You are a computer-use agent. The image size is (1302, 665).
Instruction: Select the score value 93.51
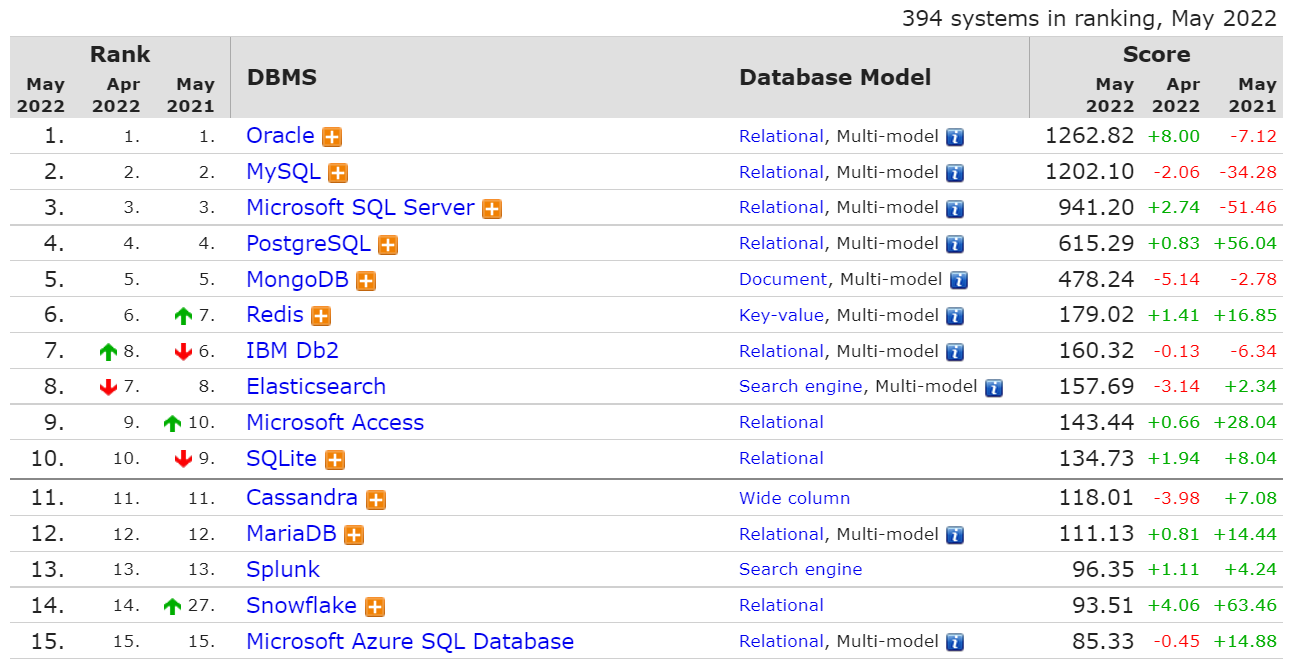coord(1104,606)
